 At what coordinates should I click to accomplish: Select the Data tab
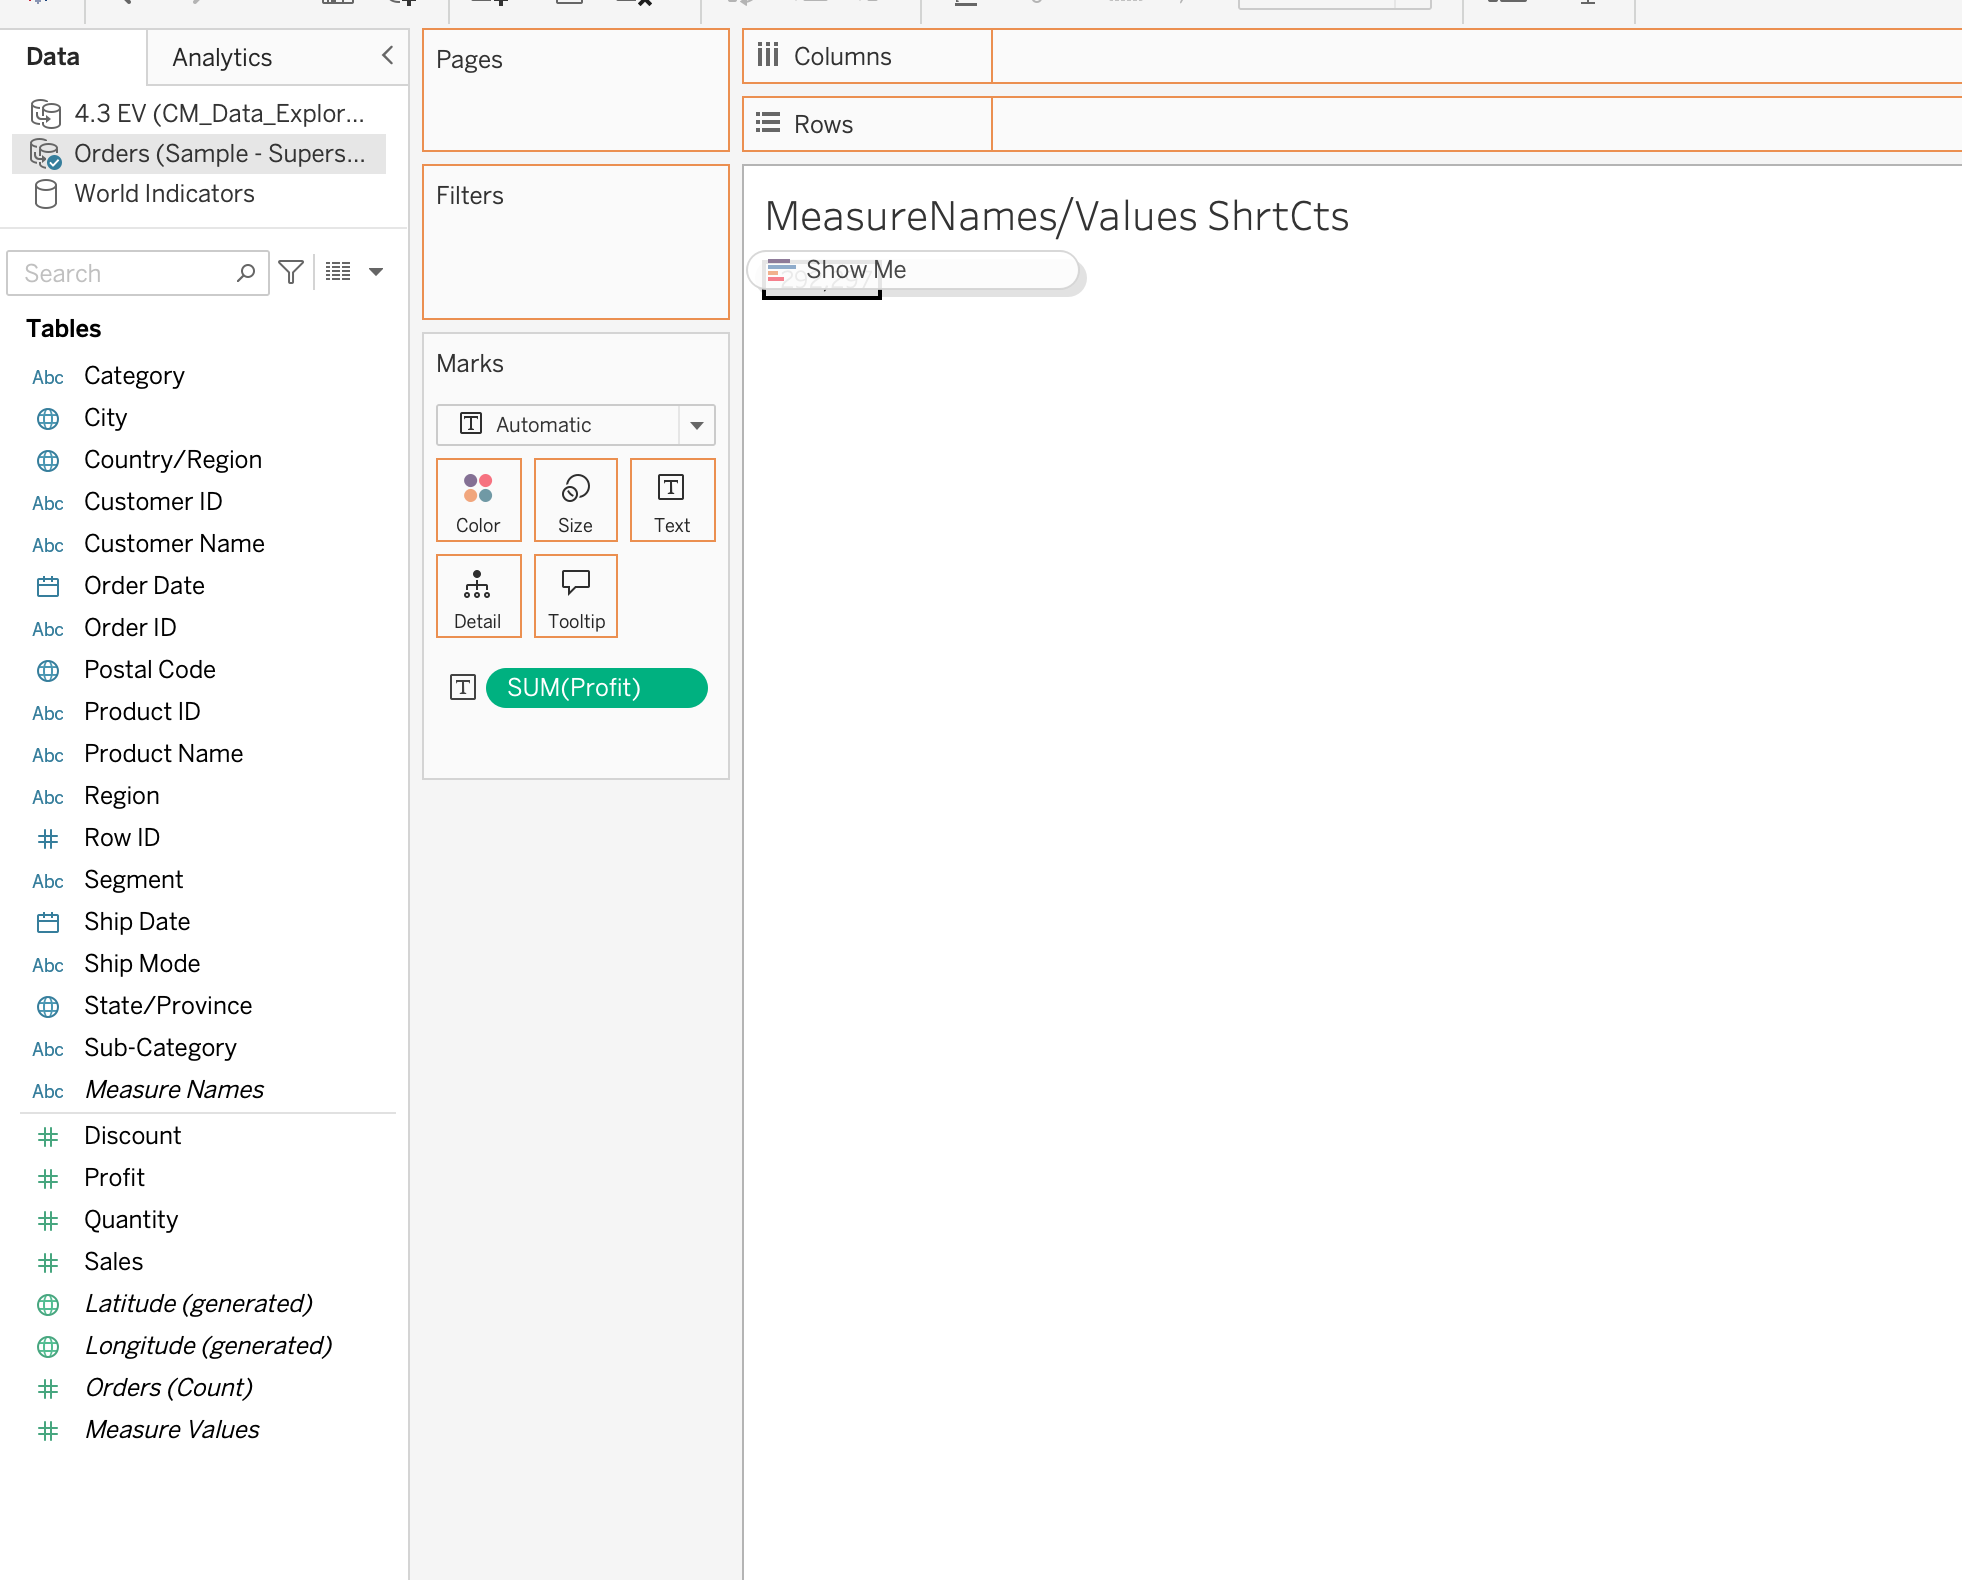[53, 57]
